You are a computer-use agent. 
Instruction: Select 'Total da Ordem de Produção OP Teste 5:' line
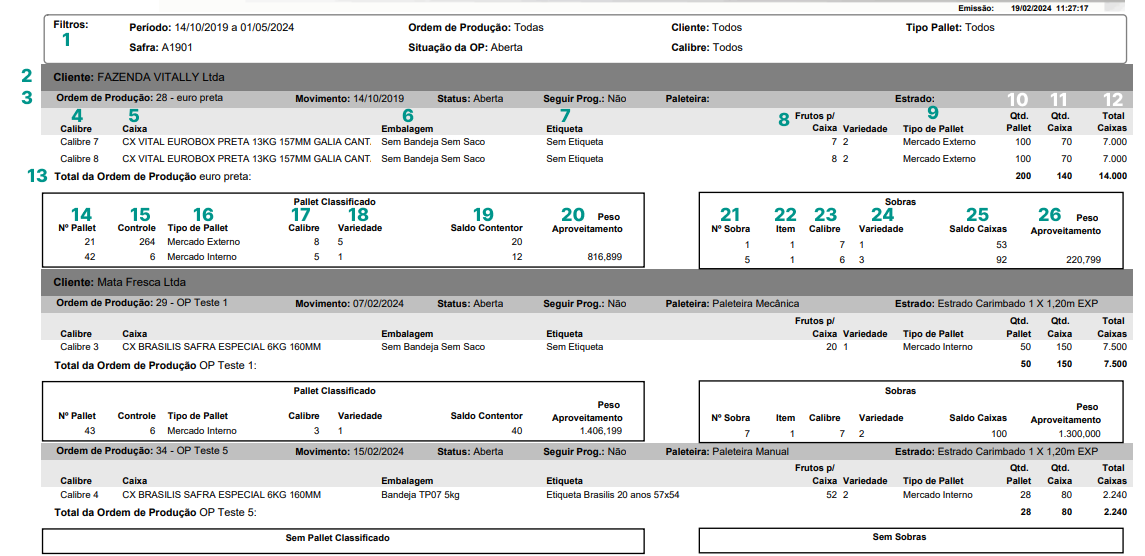click(156, 512)
